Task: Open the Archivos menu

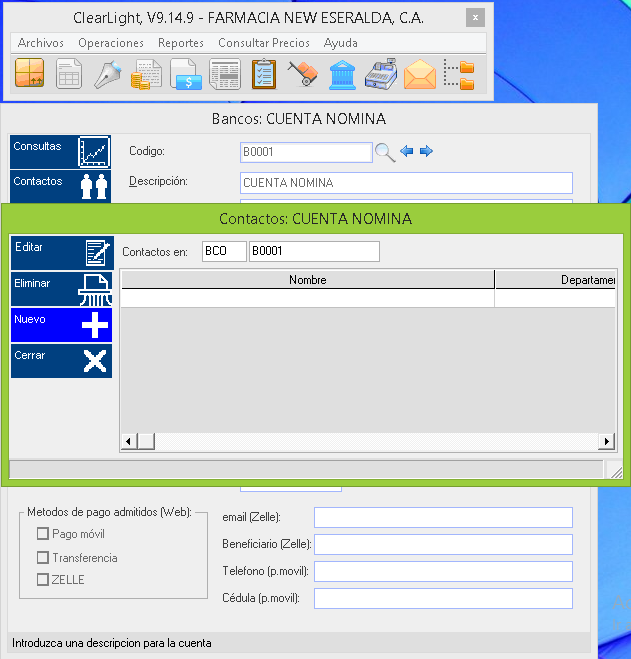Action: 41,43
